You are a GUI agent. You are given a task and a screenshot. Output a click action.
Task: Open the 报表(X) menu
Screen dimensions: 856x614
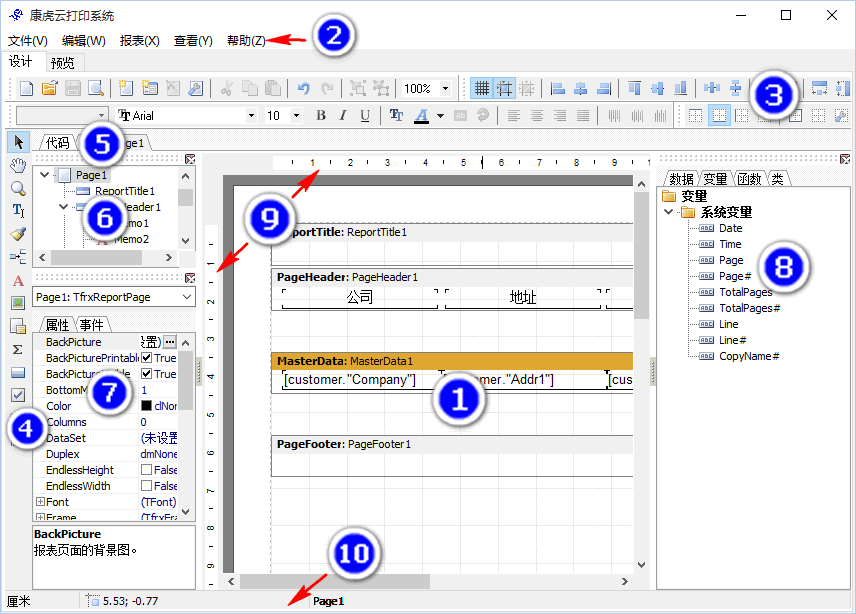pyautogui.click(x=139, y=41)
